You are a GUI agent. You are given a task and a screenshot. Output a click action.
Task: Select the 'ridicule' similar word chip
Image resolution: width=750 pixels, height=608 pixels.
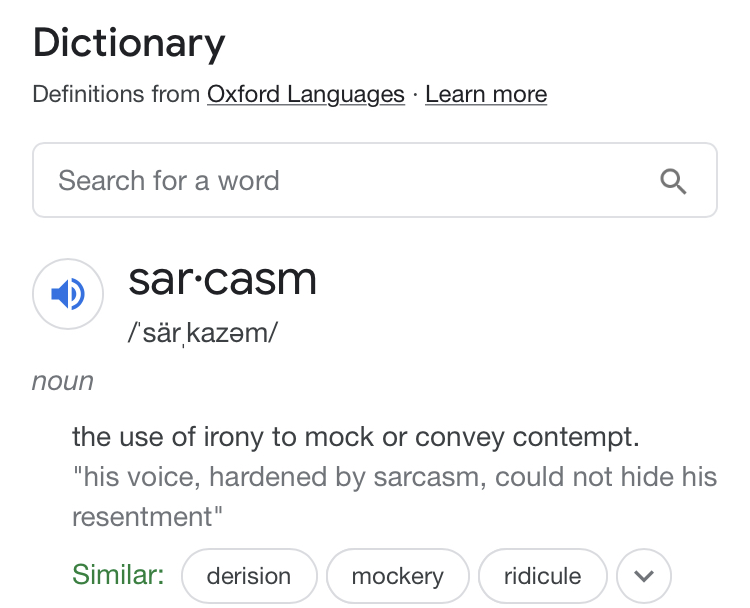[x=542, y=576]
